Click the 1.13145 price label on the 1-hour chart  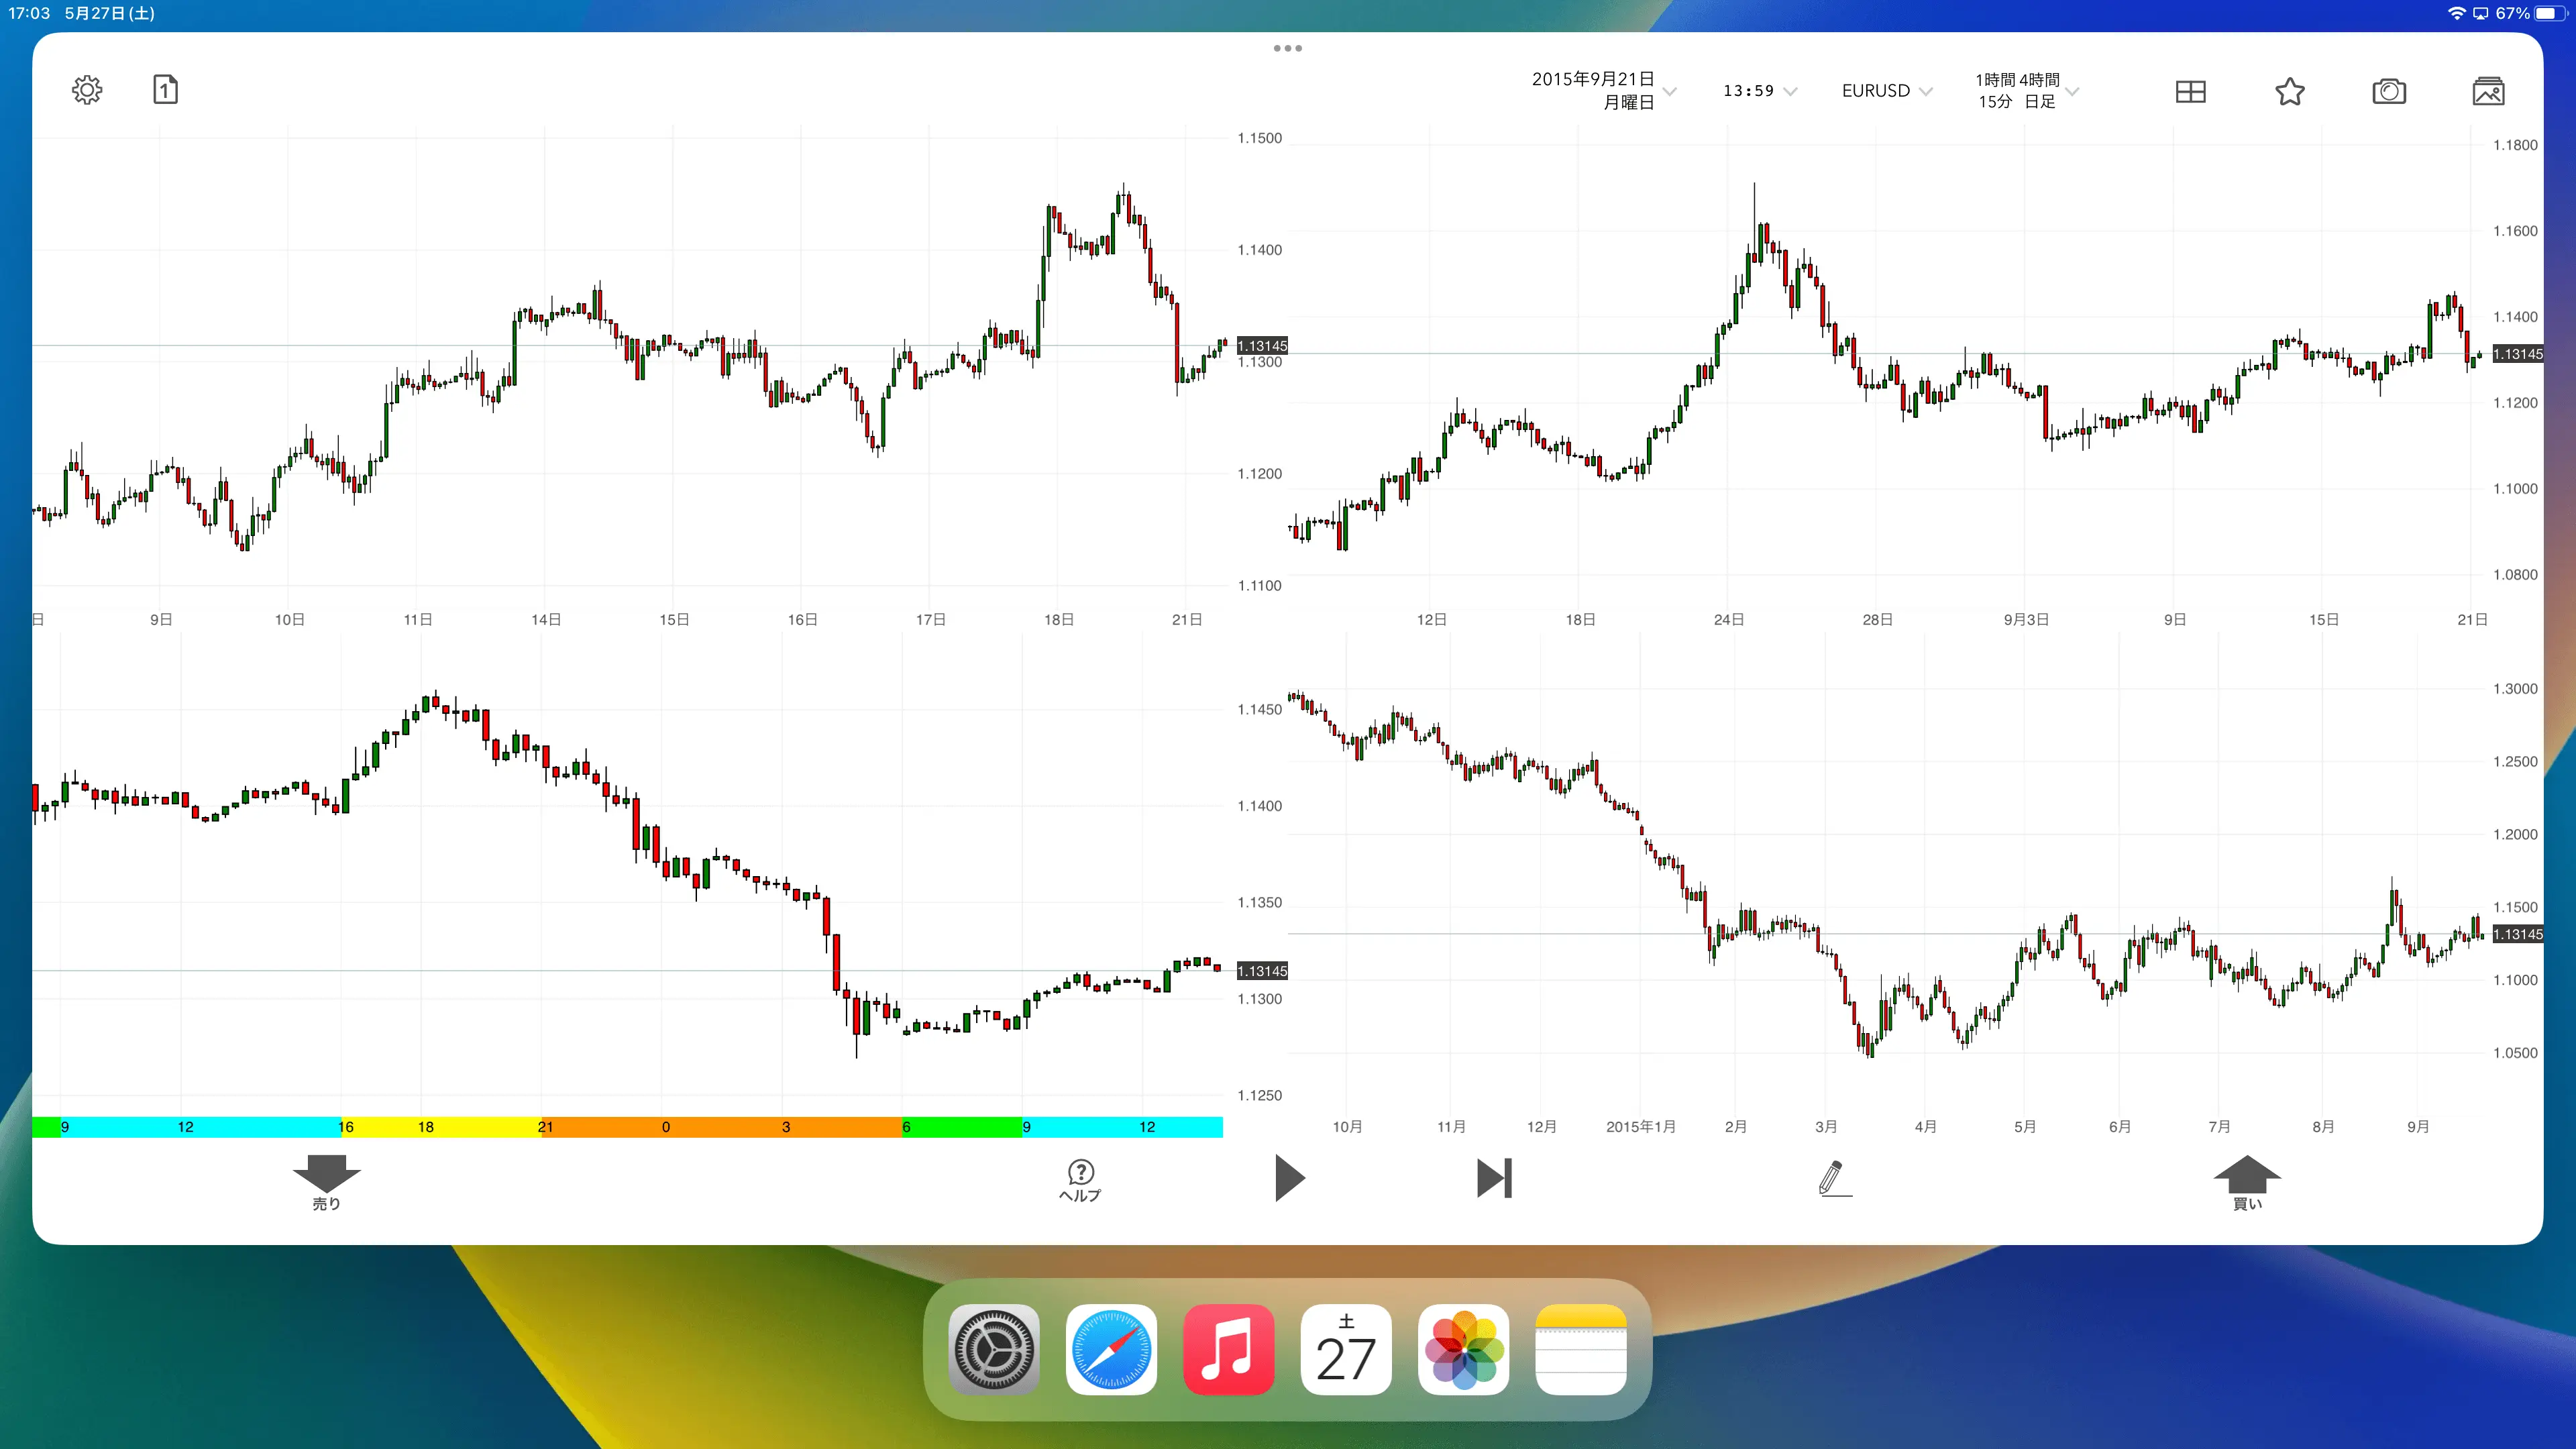click(x=1262, y=346)
